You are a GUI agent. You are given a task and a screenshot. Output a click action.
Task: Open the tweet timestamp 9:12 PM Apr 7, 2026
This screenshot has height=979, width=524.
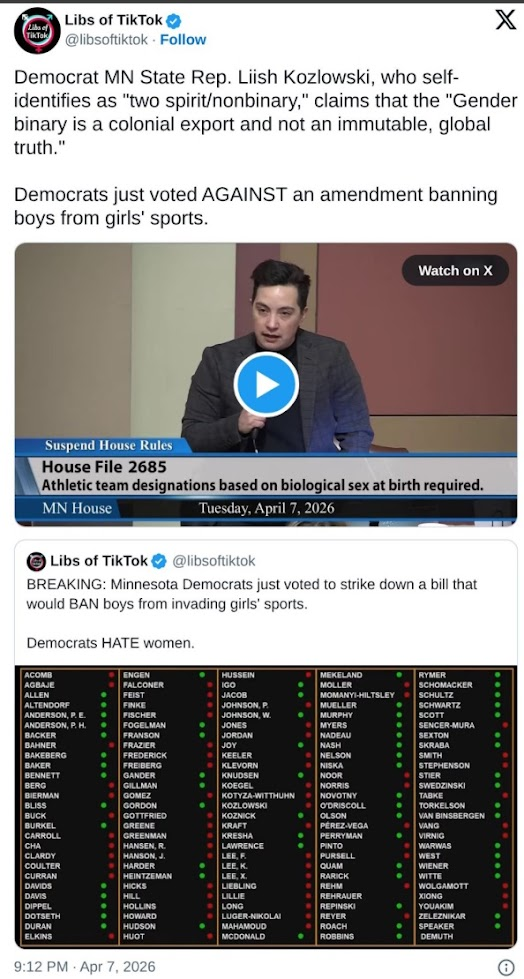(x=84, y=967)
